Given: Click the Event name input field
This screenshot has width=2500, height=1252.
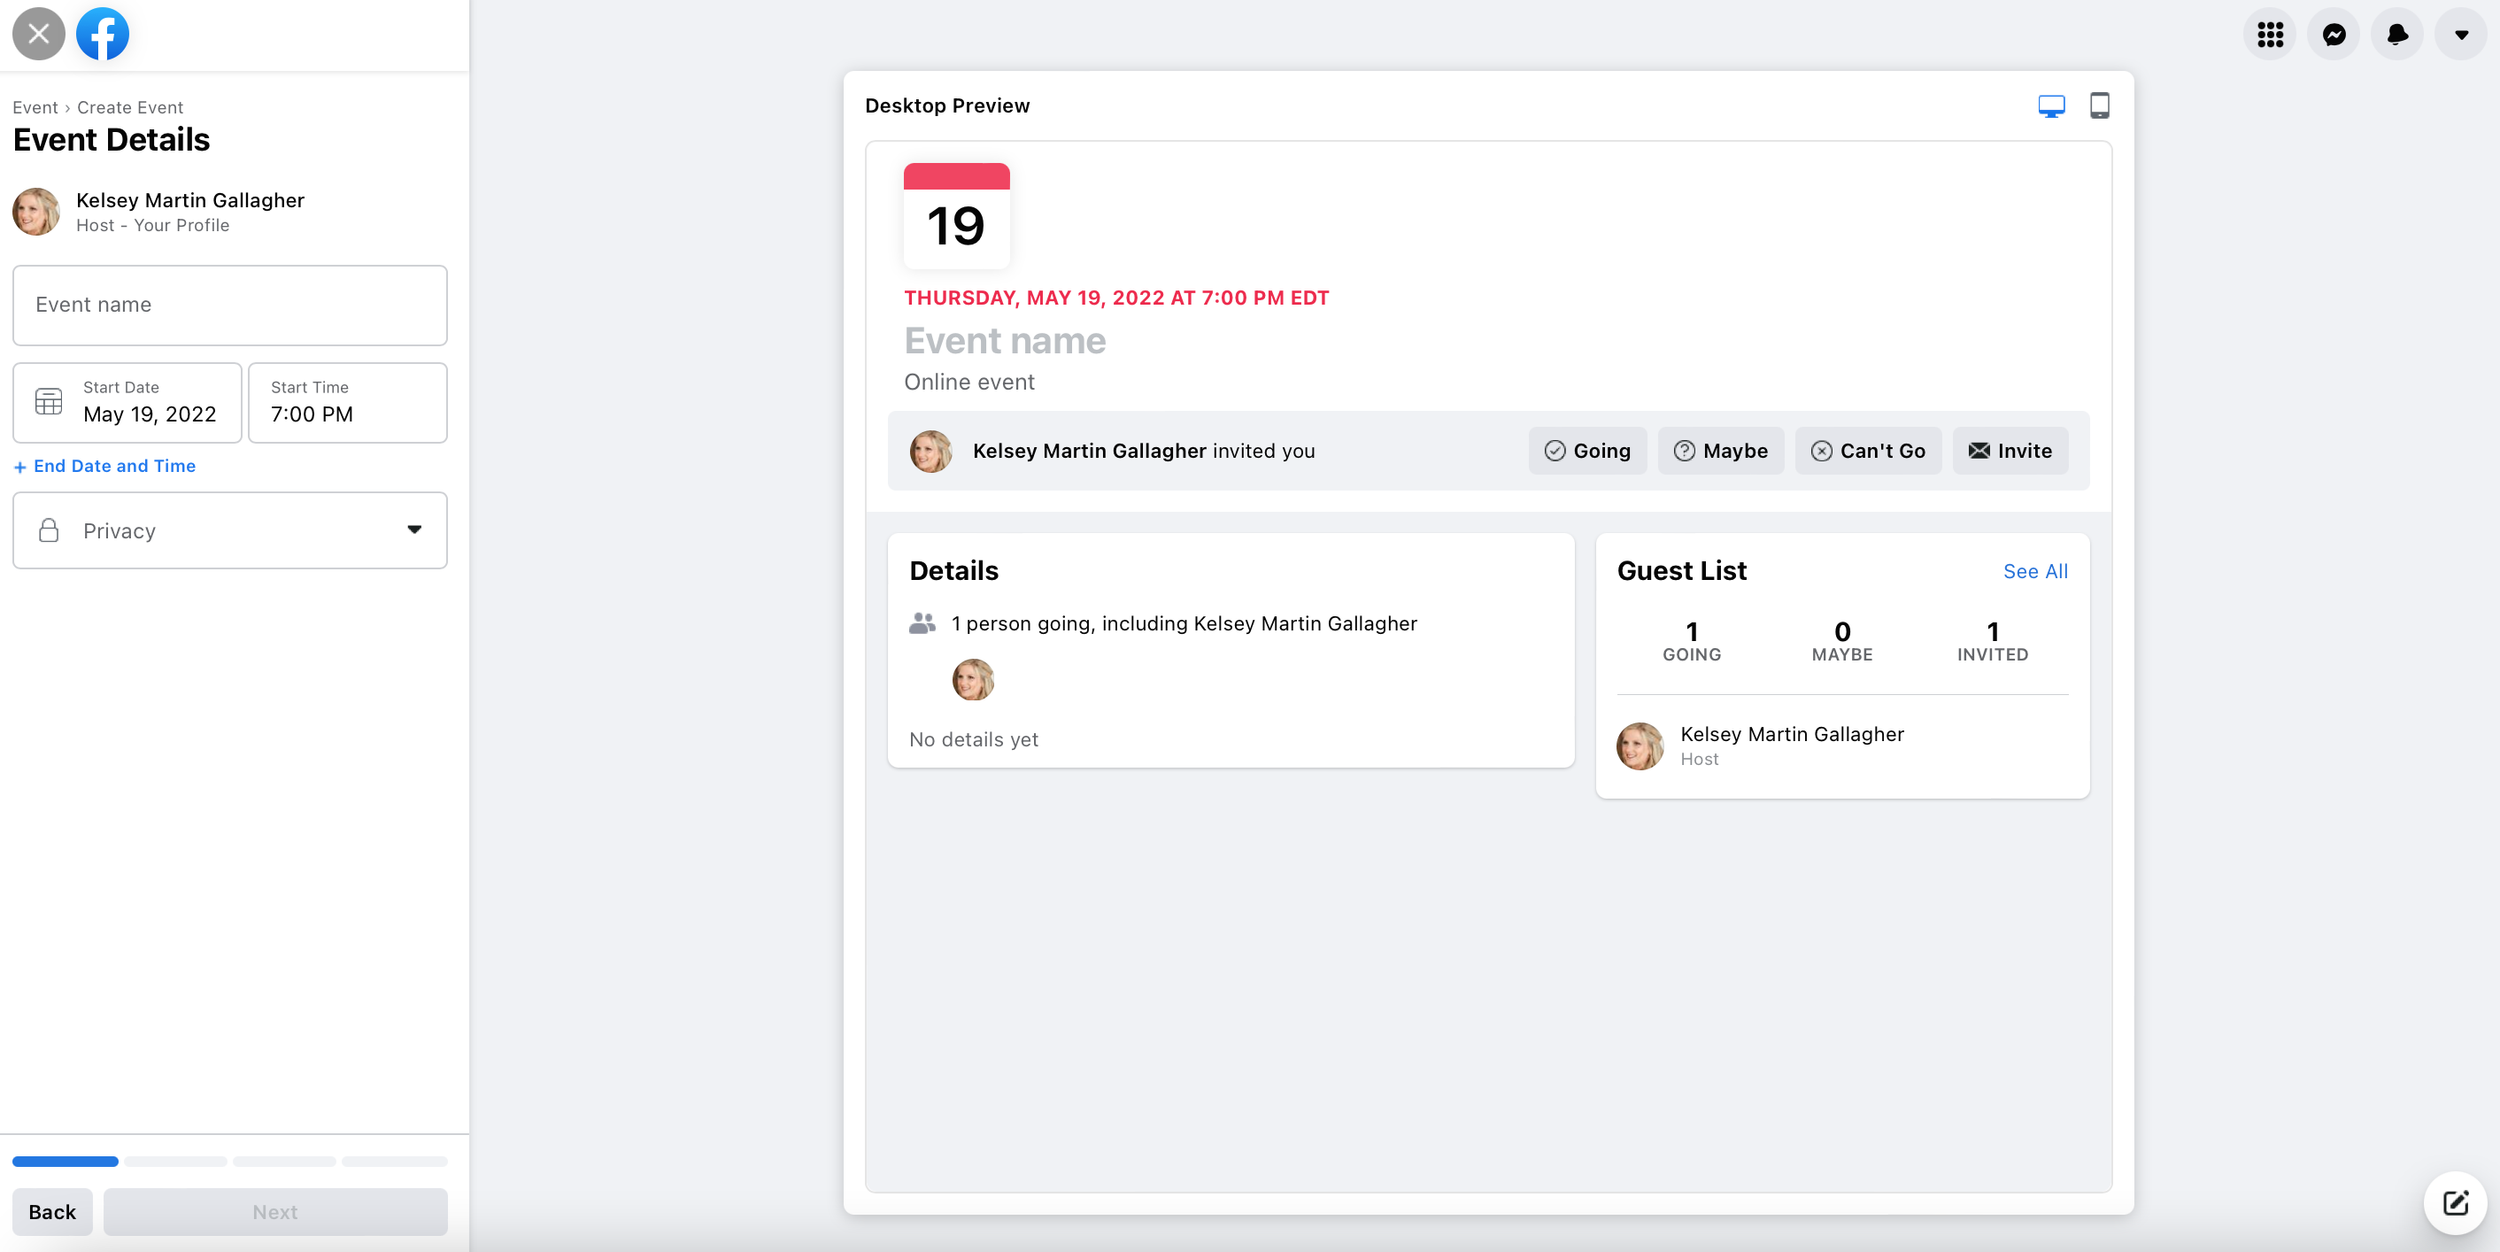Looking at the screenshot, I should (228, 305).
